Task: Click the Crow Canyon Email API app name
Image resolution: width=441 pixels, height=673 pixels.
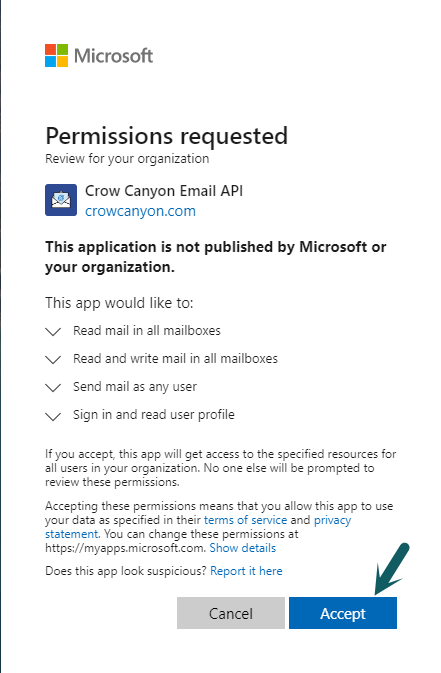Action: coord(164,191)
